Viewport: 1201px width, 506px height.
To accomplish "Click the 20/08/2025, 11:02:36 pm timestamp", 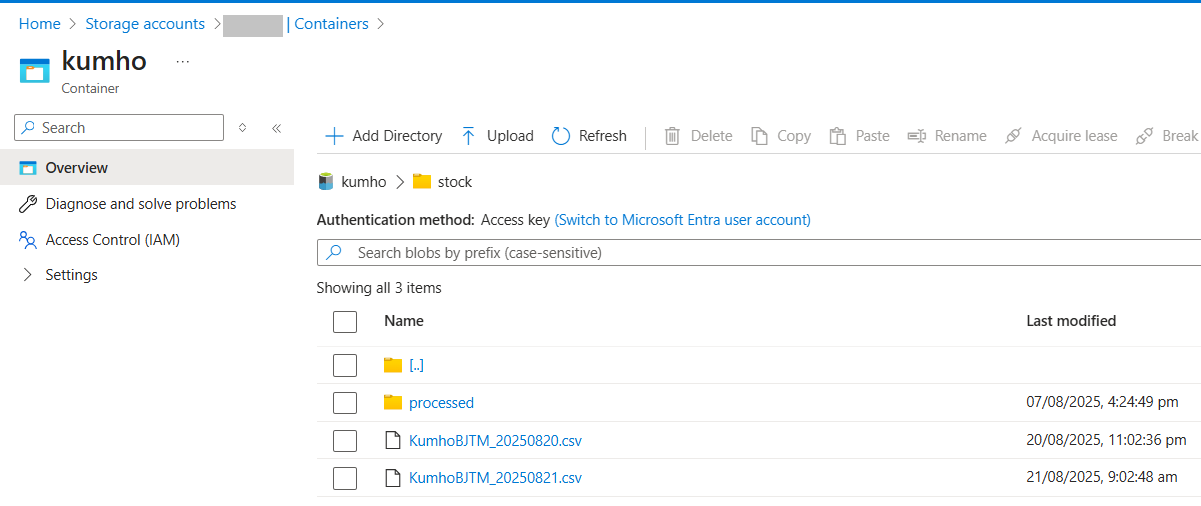I will [x=1107, y=440].
